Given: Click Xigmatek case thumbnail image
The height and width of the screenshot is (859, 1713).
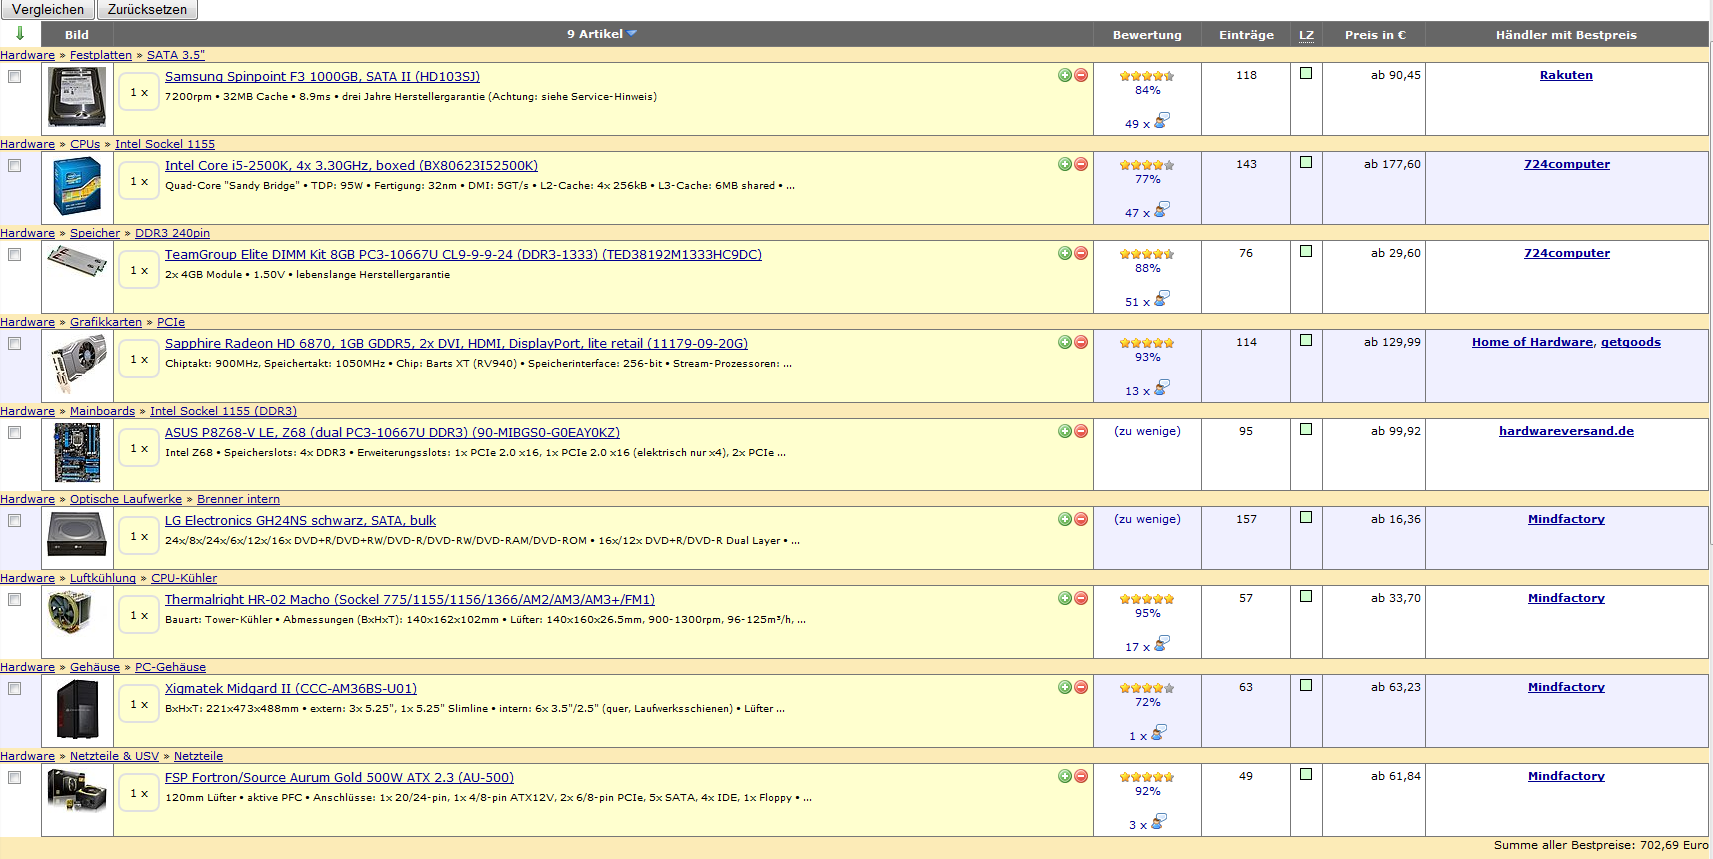Looking at the screenshot, I should [77, 709].
